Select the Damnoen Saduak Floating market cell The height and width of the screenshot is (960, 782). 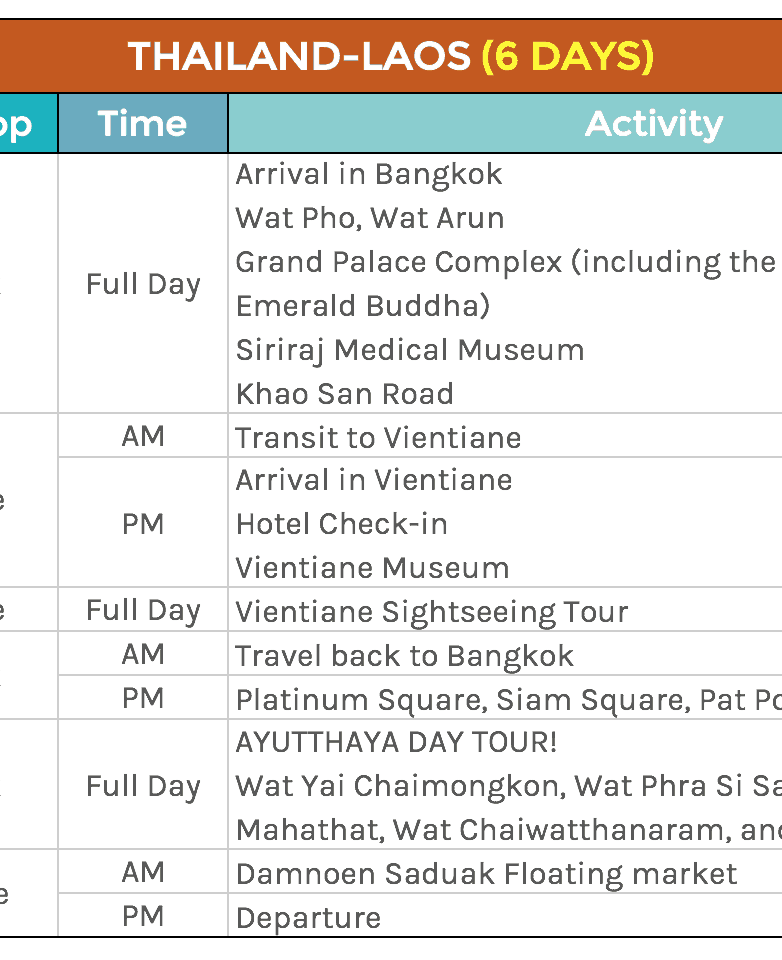pos(486,874)
